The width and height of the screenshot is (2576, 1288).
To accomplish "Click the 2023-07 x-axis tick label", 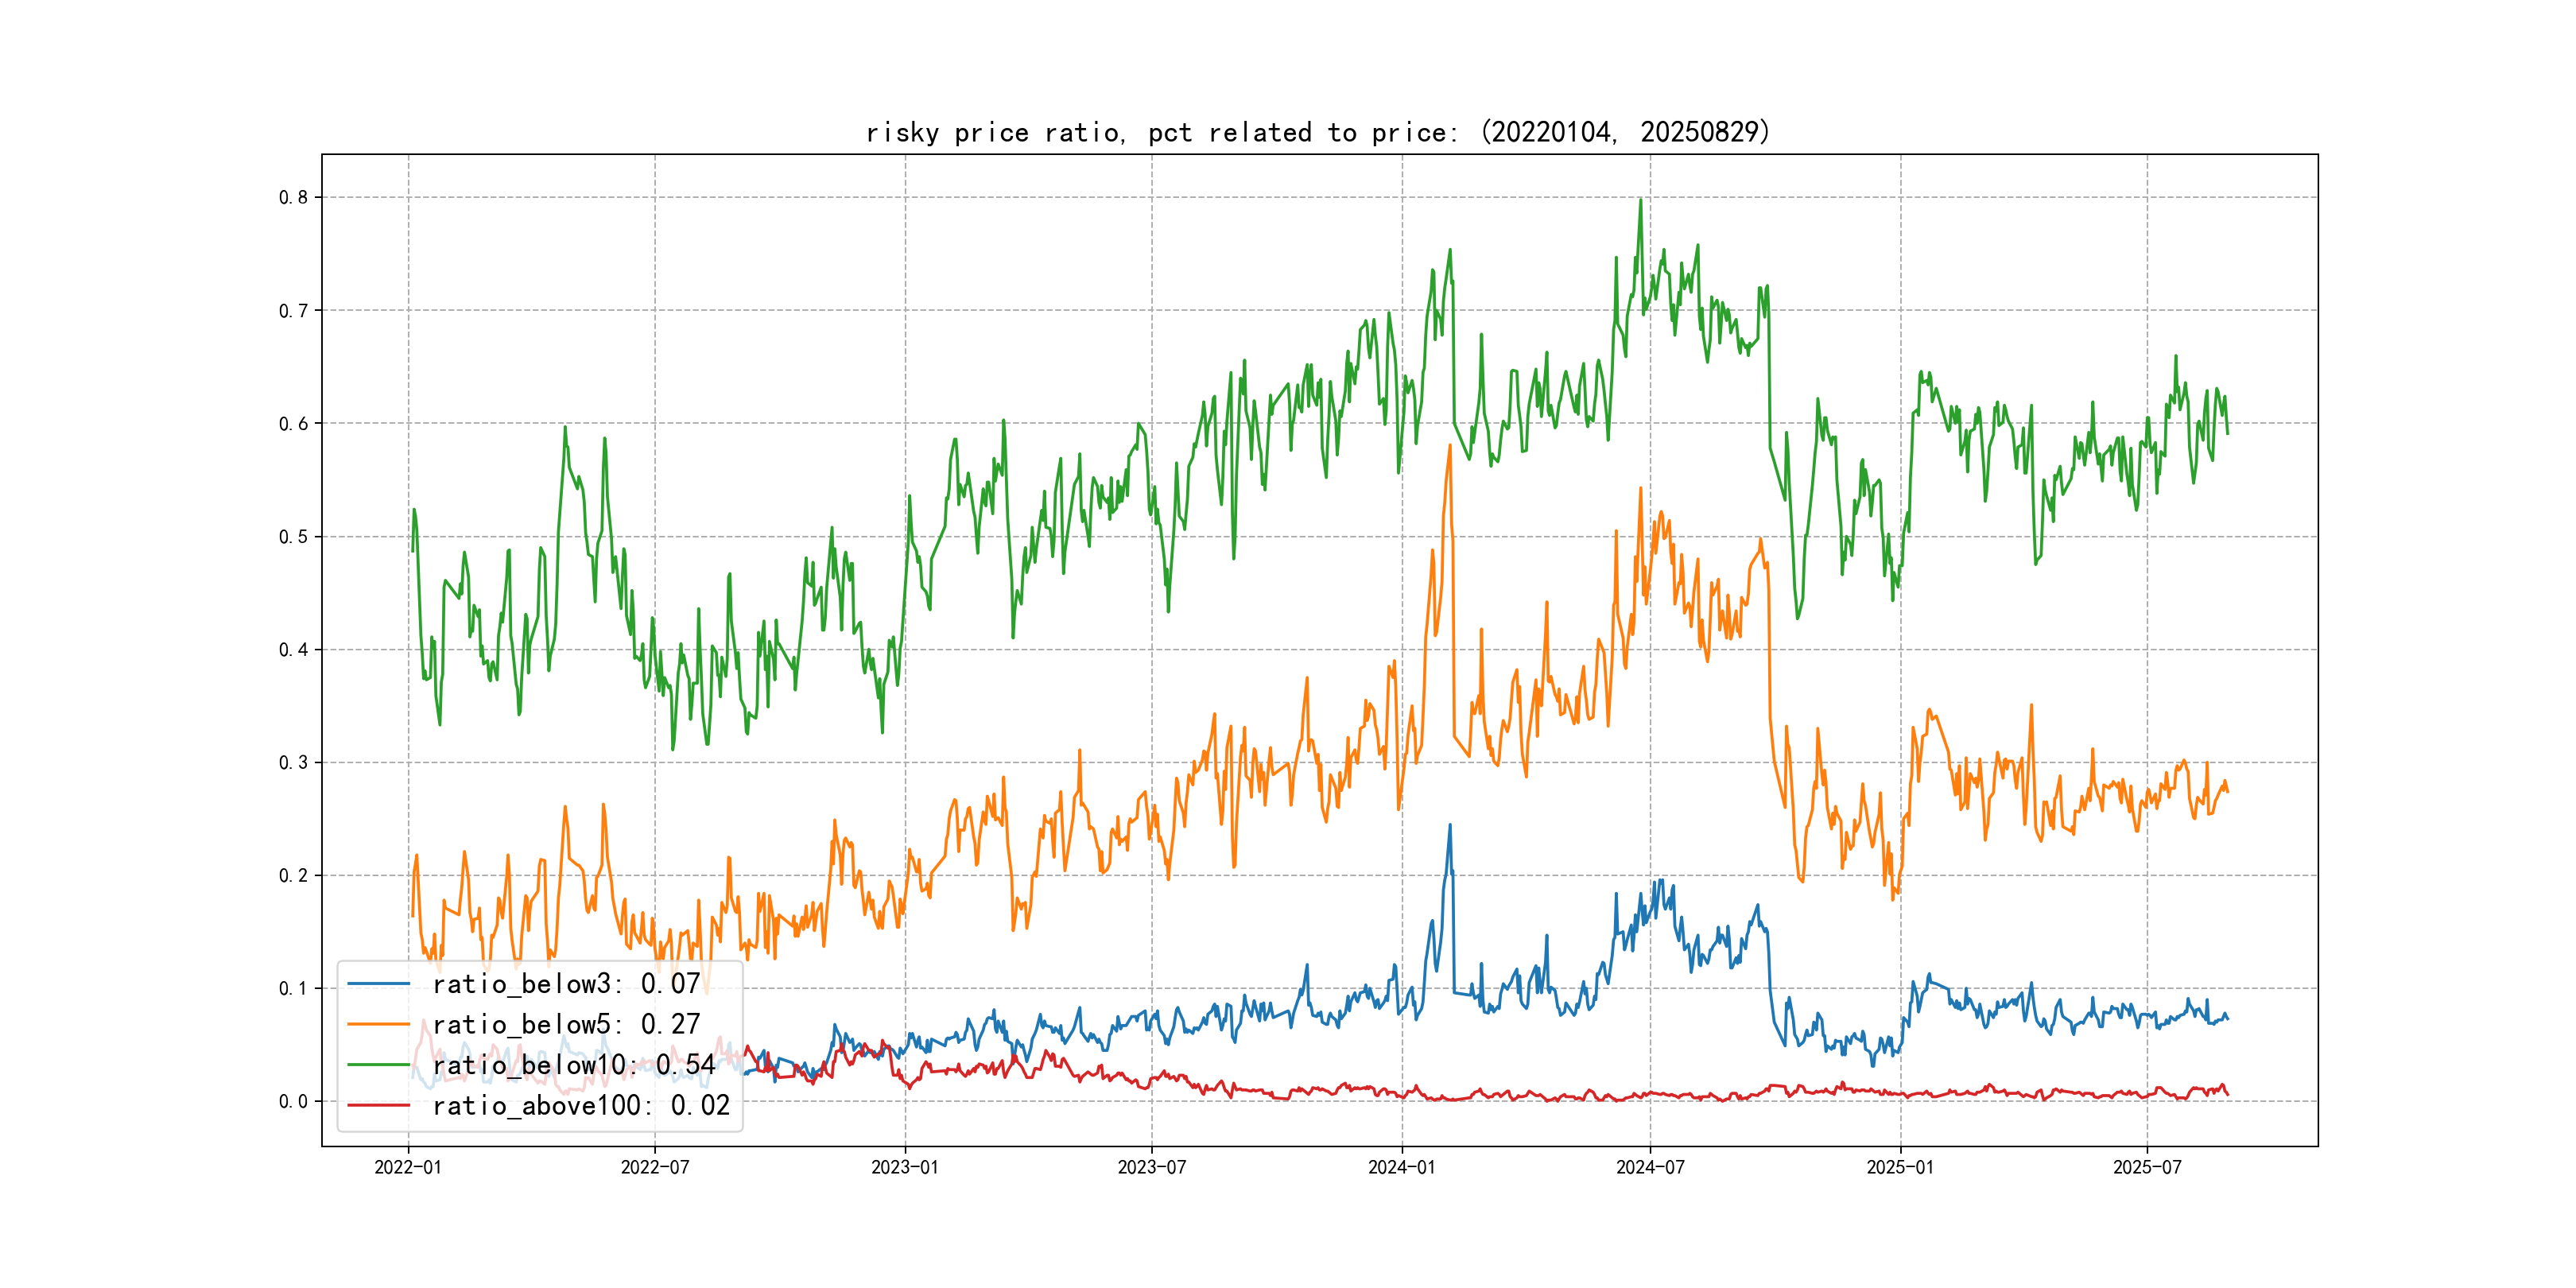I will coord(1152,1167).
